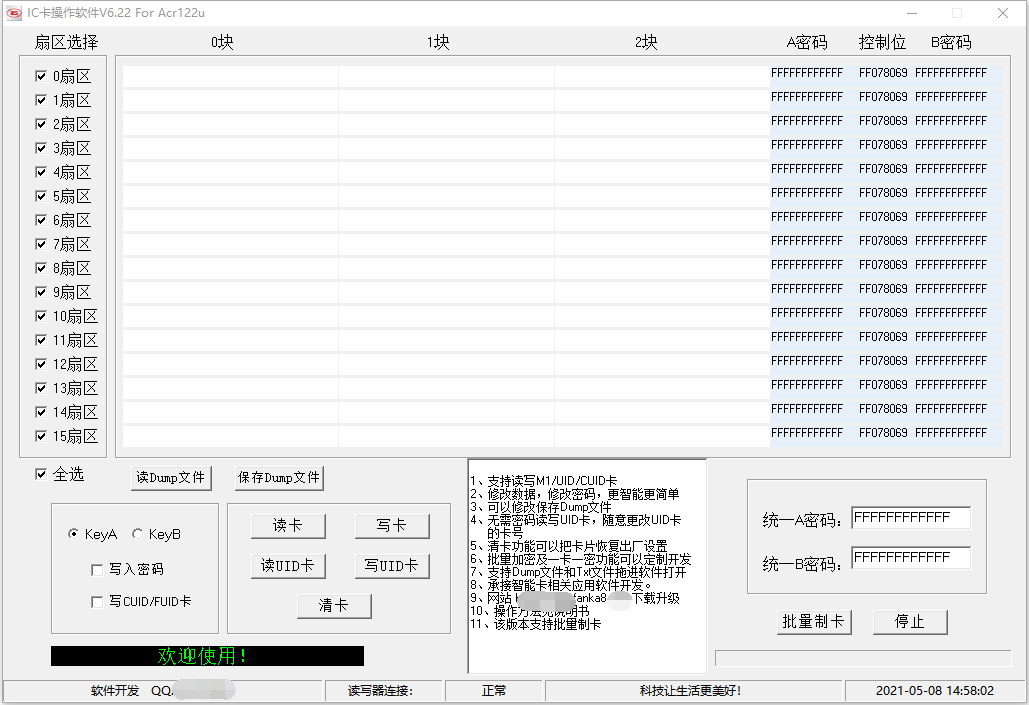This screenshot has width=1029, height=705.
Task: Click the 清卡 button
Action: (x=334, y=606)
